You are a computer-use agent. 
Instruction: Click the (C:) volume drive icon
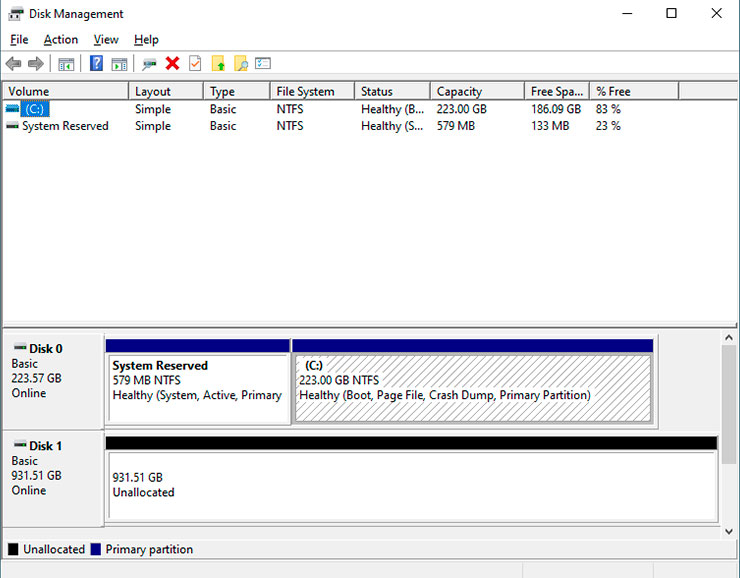click(x=12, y=109)
